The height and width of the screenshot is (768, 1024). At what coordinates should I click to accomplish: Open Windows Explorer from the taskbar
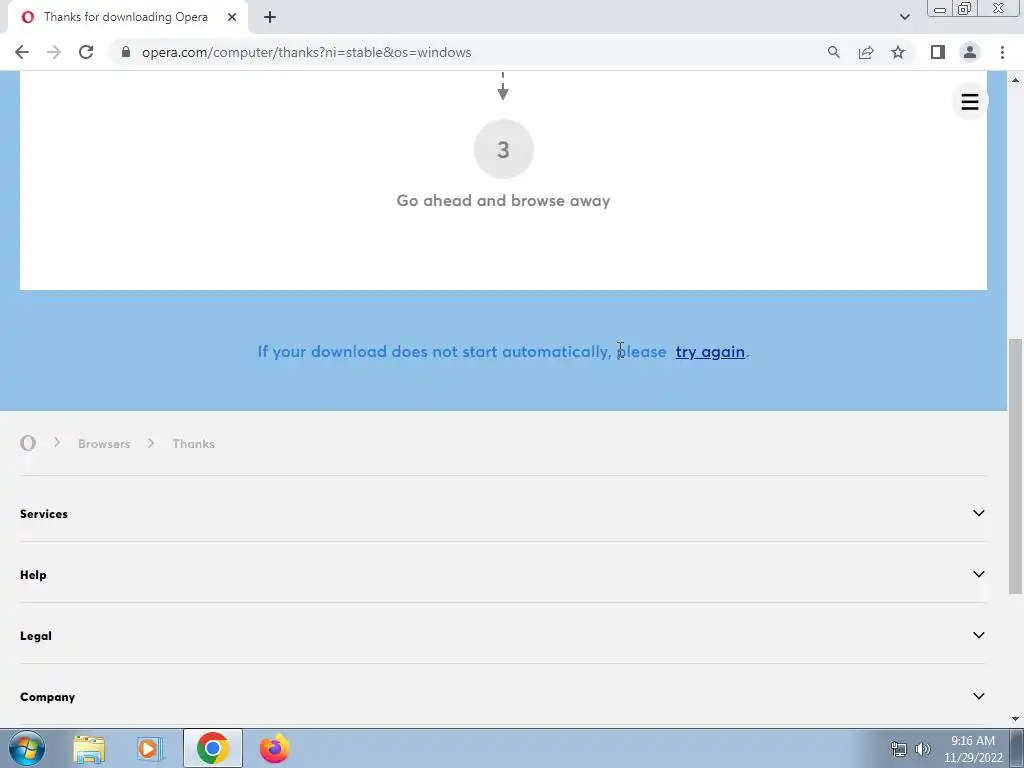89,749
